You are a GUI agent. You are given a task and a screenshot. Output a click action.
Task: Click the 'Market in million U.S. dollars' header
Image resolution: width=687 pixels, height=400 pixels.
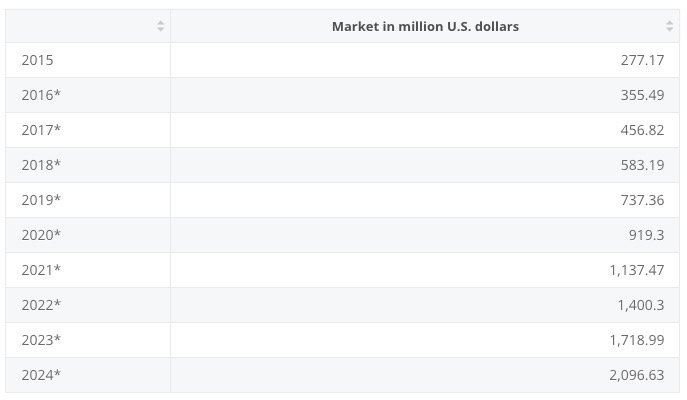click(425, 26)
